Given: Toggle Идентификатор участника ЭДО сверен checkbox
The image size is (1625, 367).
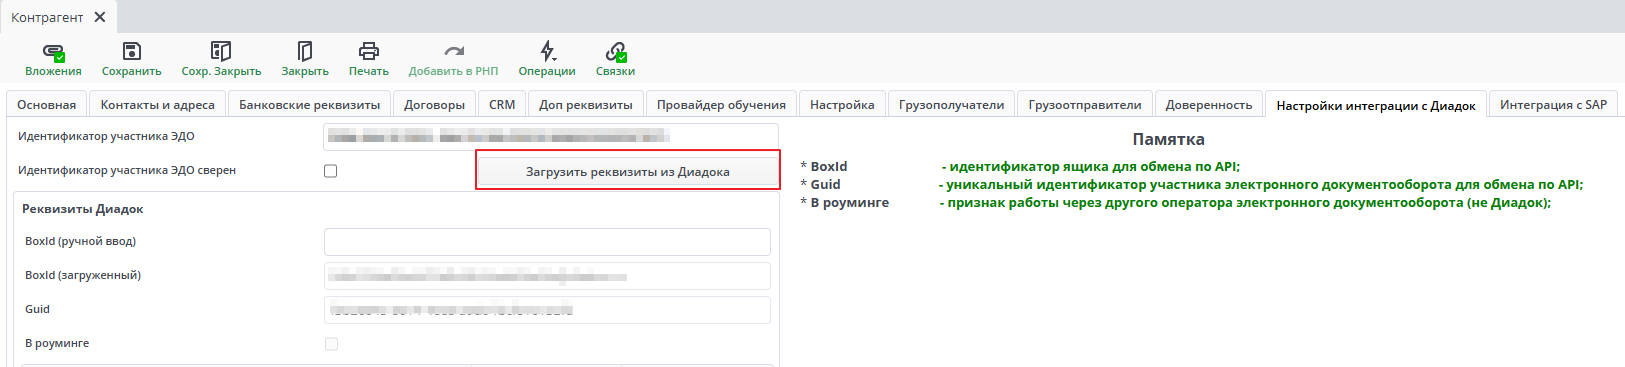Looking at the screenshot, I should pyautogui.click(x=331, y=171).
